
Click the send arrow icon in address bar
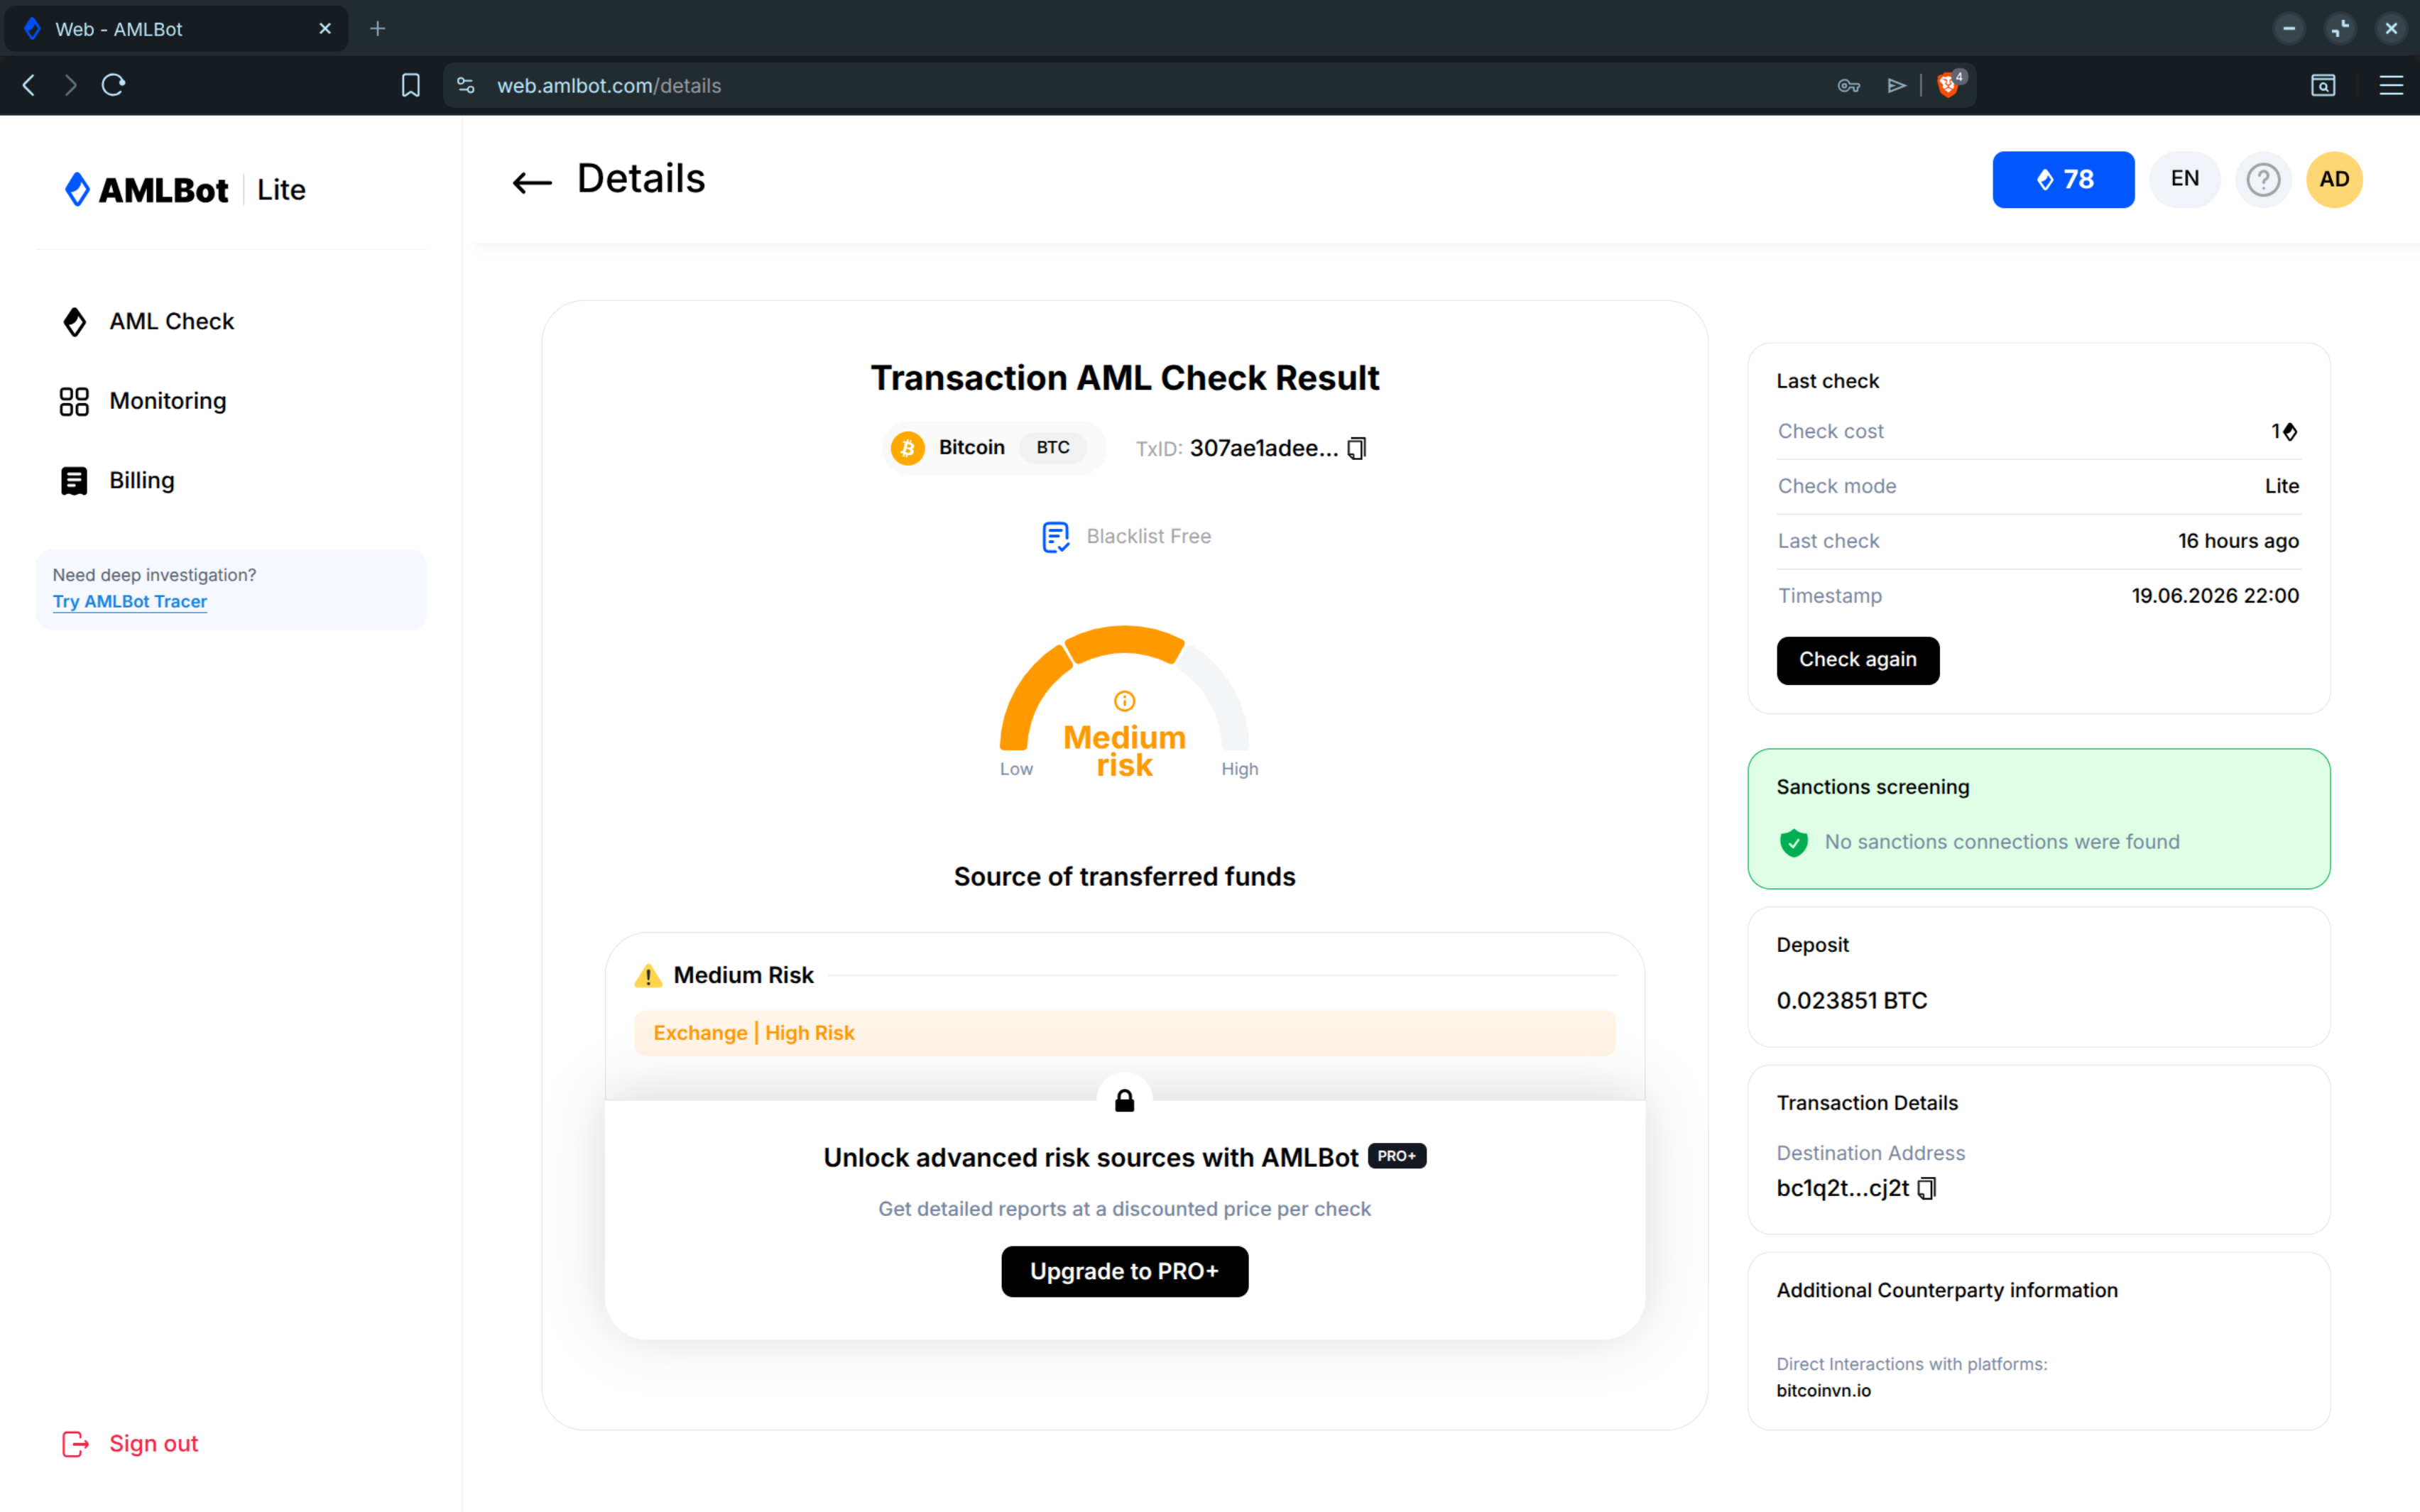pos(1896,86)
